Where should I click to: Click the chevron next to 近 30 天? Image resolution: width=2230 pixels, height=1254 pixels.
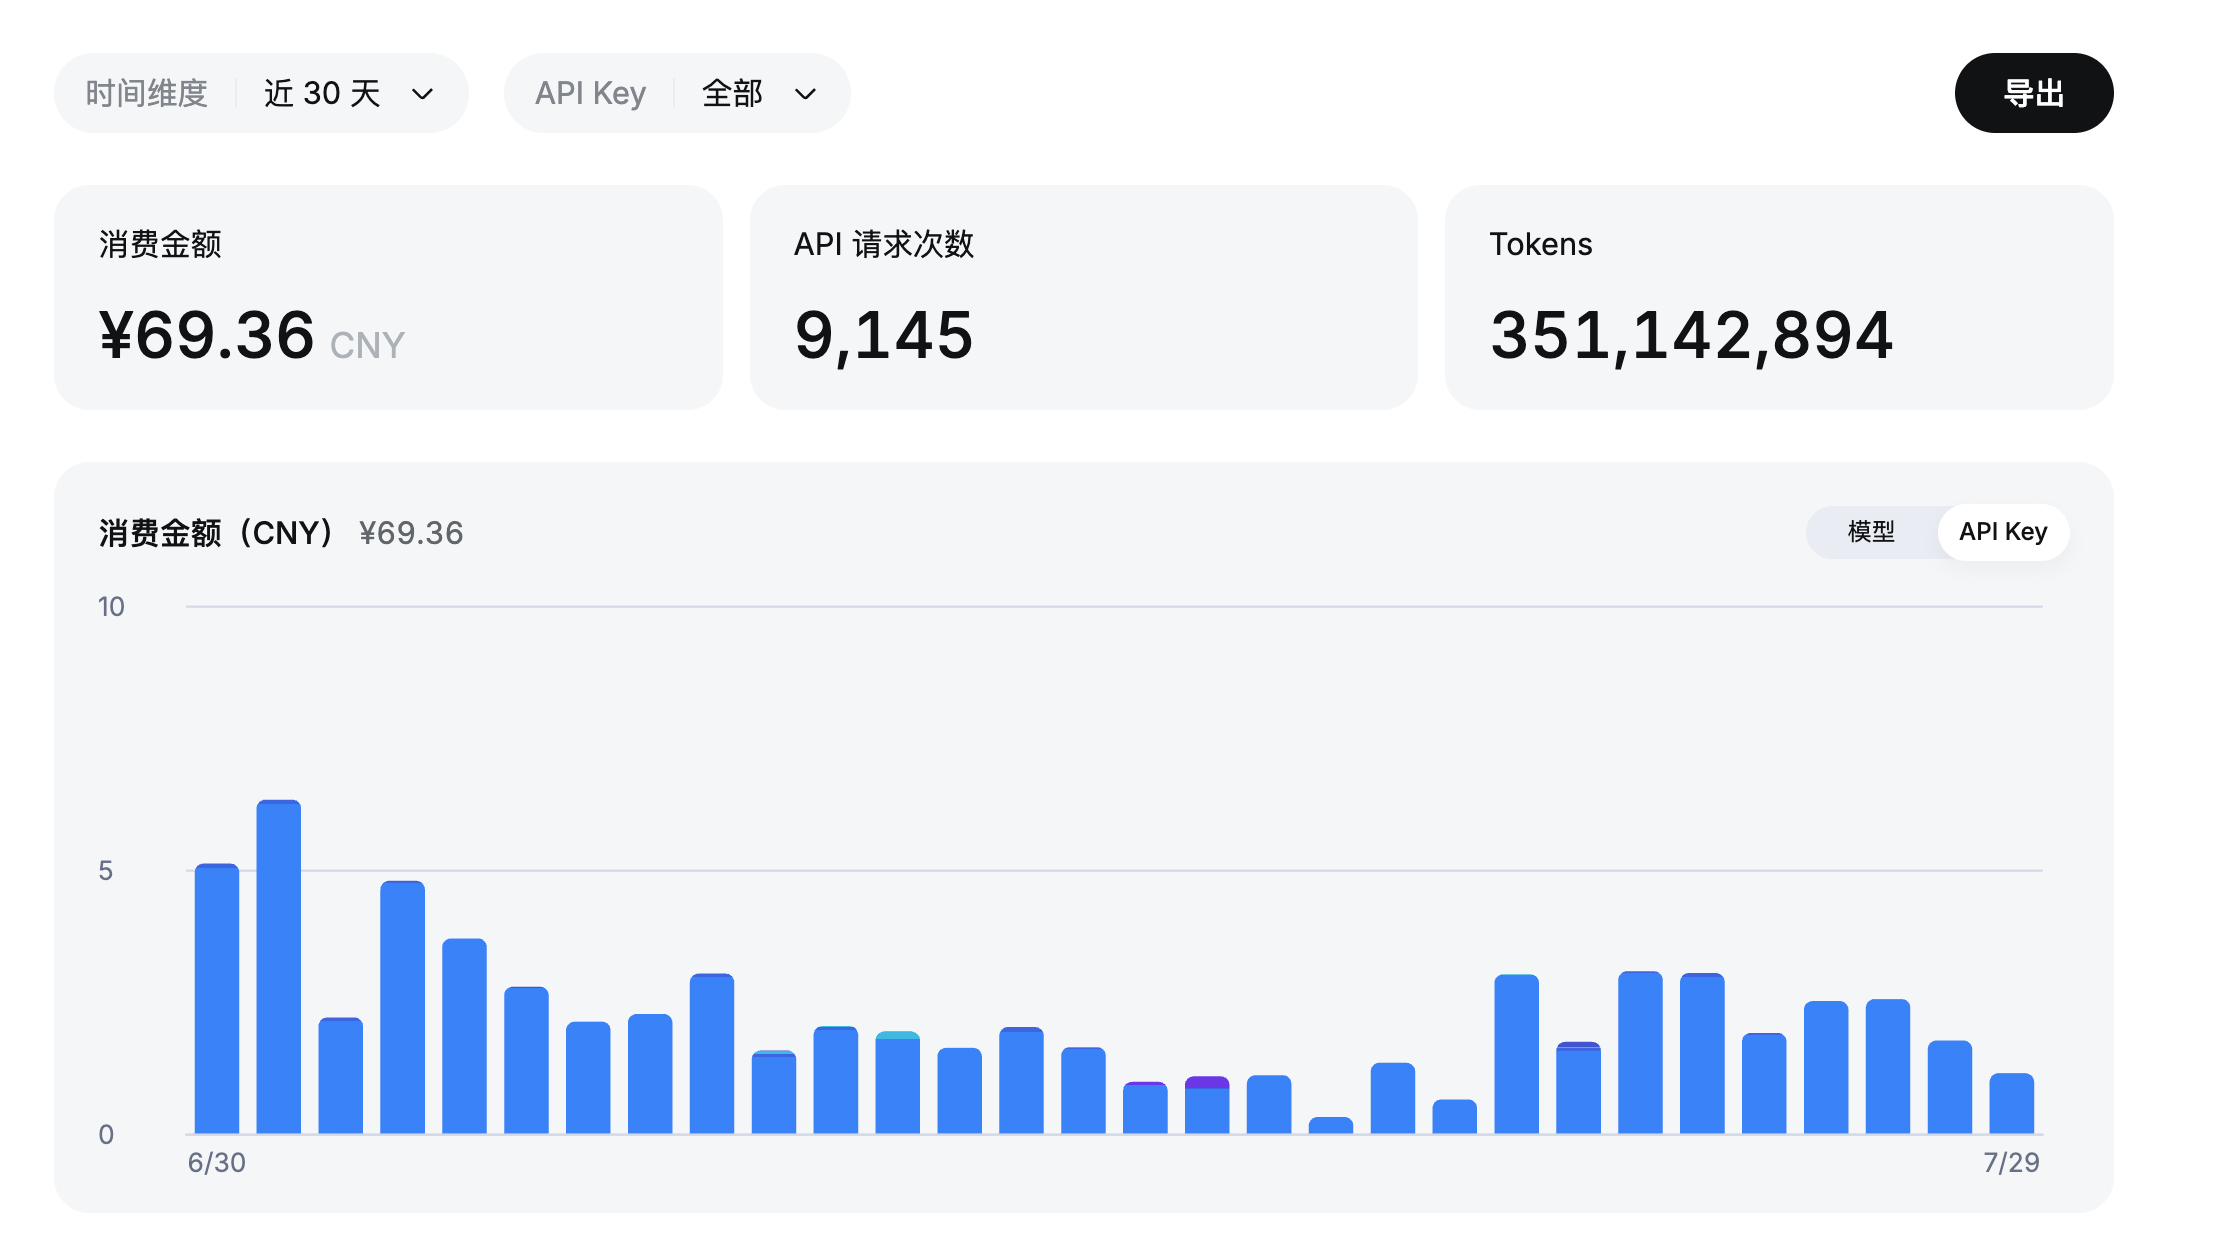(x=423, y=94)
